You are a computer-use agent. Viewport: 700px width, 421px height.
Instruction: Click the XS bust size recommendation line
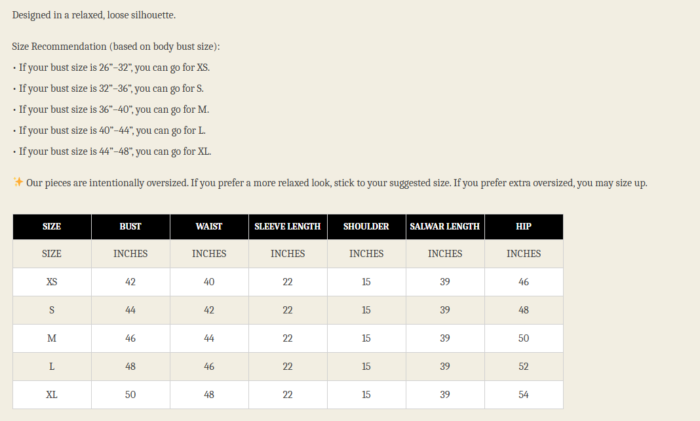pyautogui.click(x=112, y=67)
